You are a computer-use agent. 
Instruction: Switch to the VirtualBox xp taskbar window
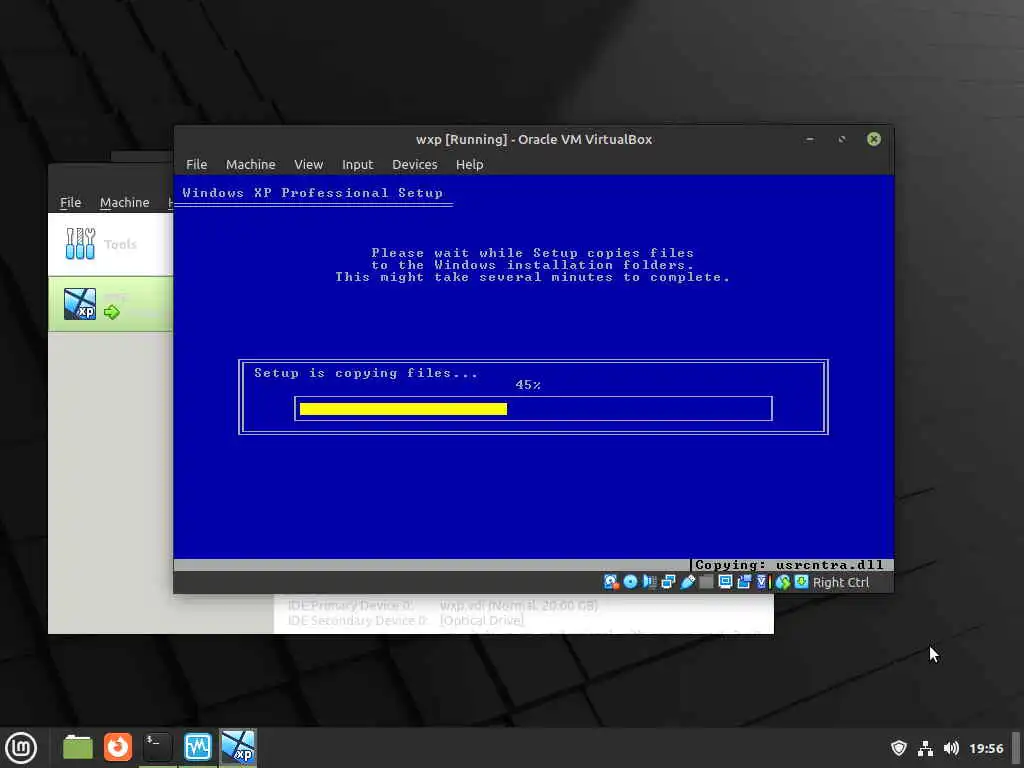coord(238,747)
